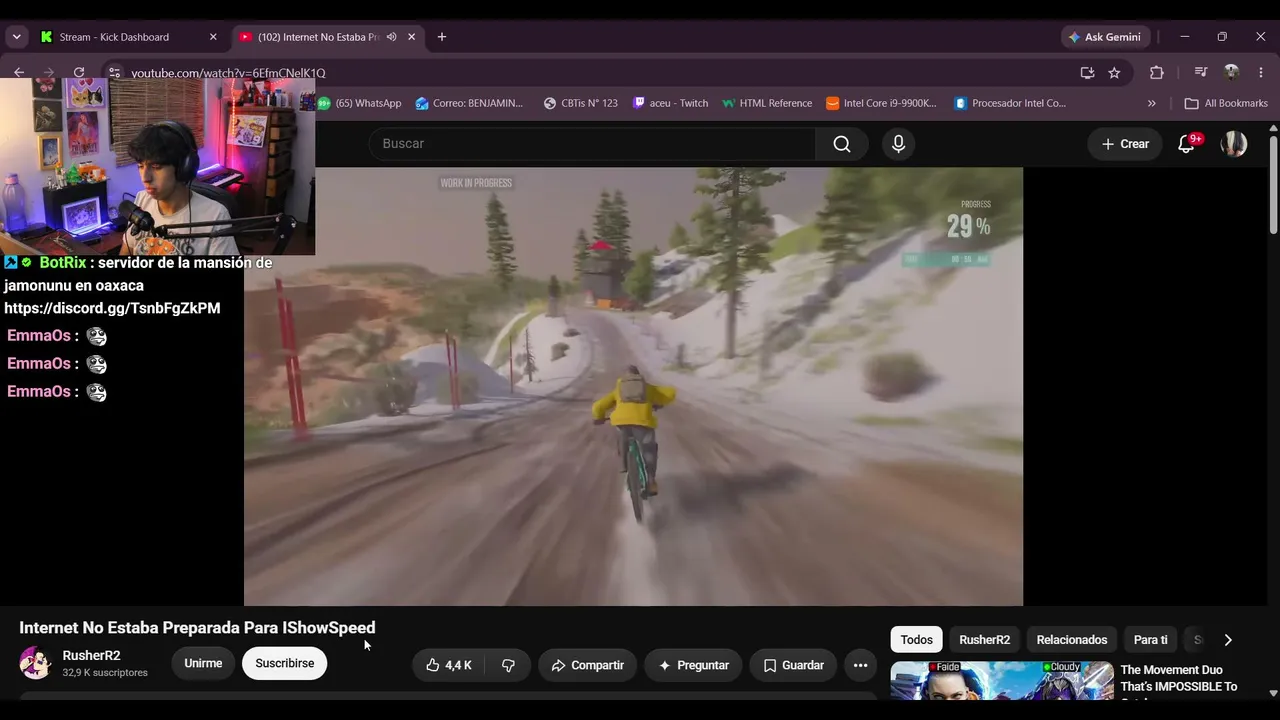This screenshot has height=720, width=1280.
Task: Open the All Bookmarks folder
Action: pyautogui.click(x=1226, y=103)
